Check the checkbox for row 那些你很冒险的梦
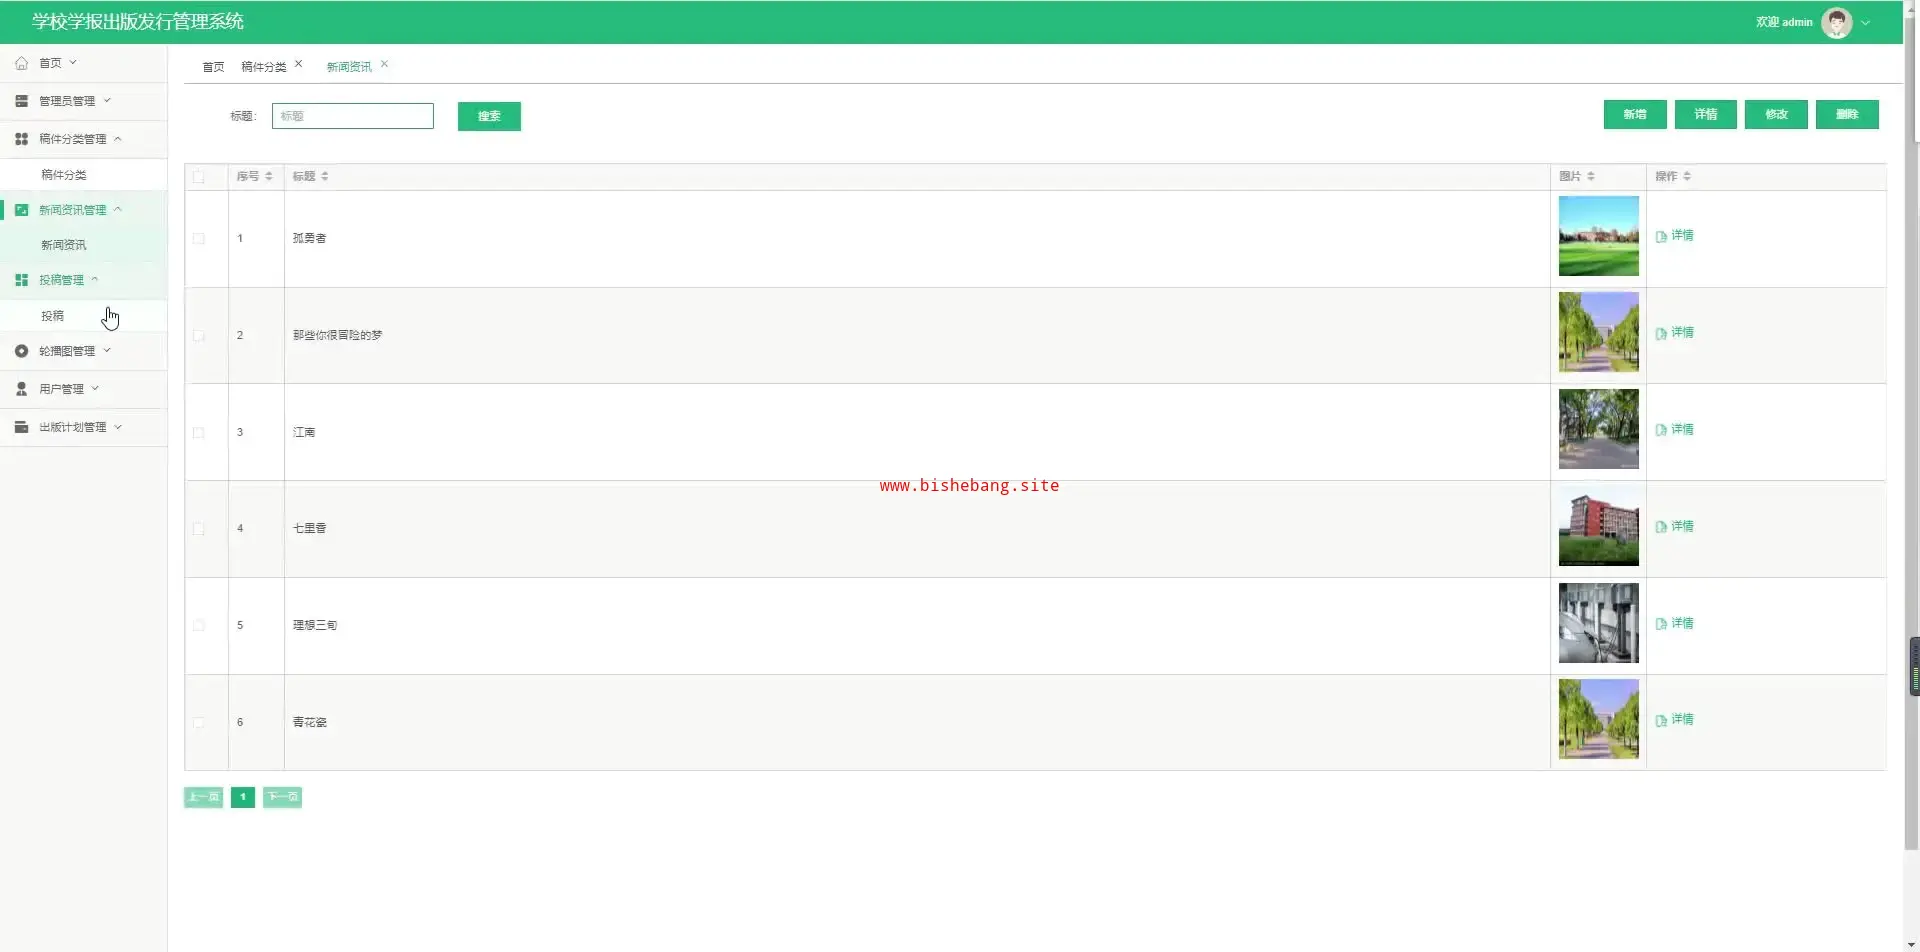The image size is (1920, 952). (198, 336)
